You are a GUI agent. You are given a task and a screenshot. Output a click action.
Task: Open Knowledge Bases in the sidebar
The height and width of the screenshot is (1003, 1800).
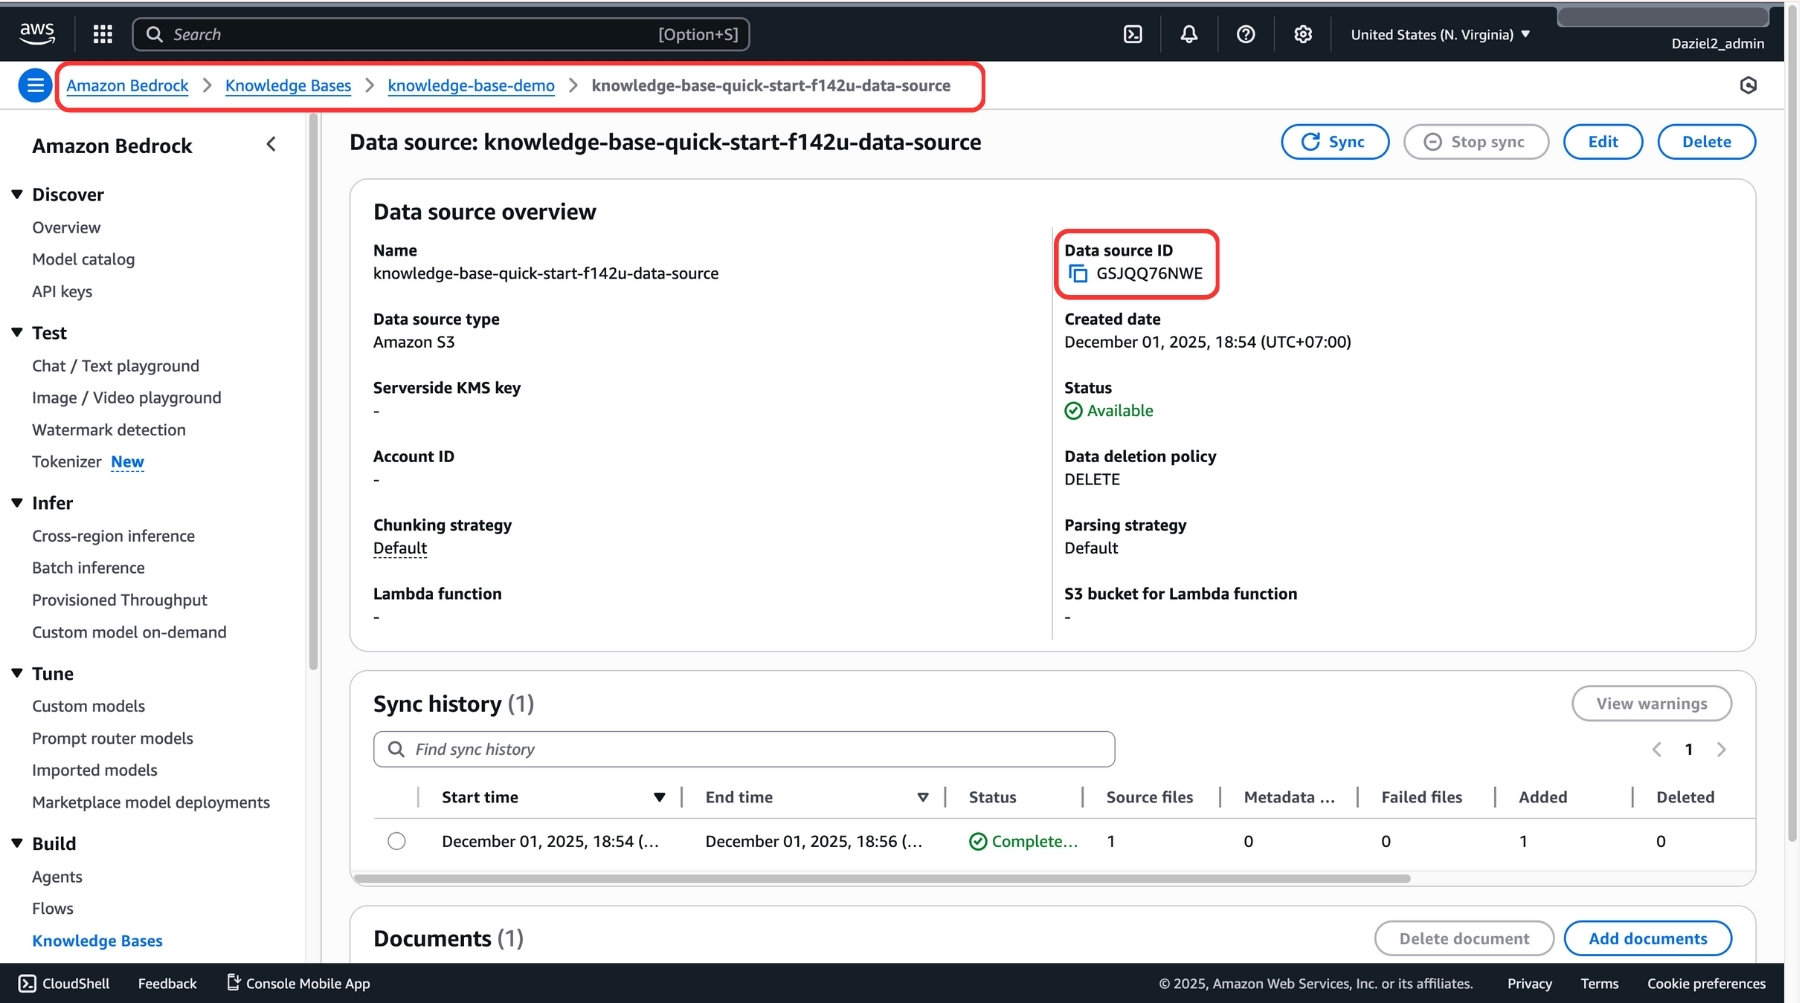coord(97,941)
